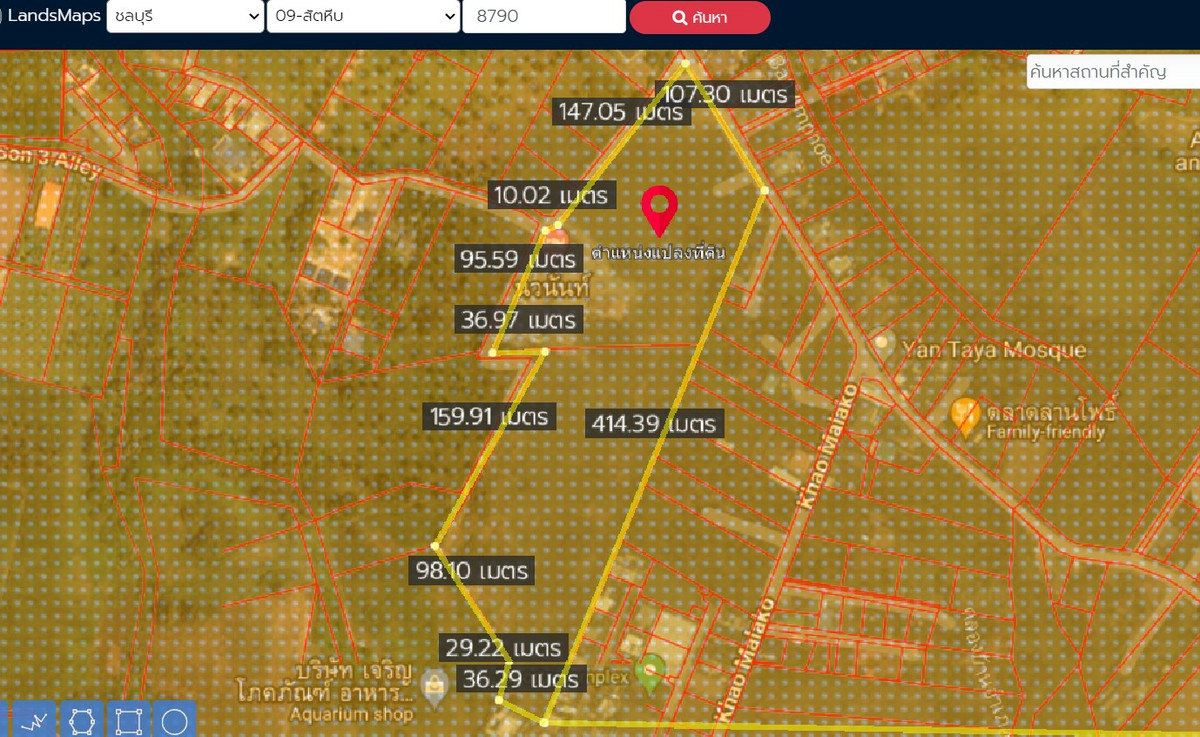The width and height of the screenshot is (1200, 737).
Task: Click the 98.10 เมตร measurement label
Action: (472, 570)
